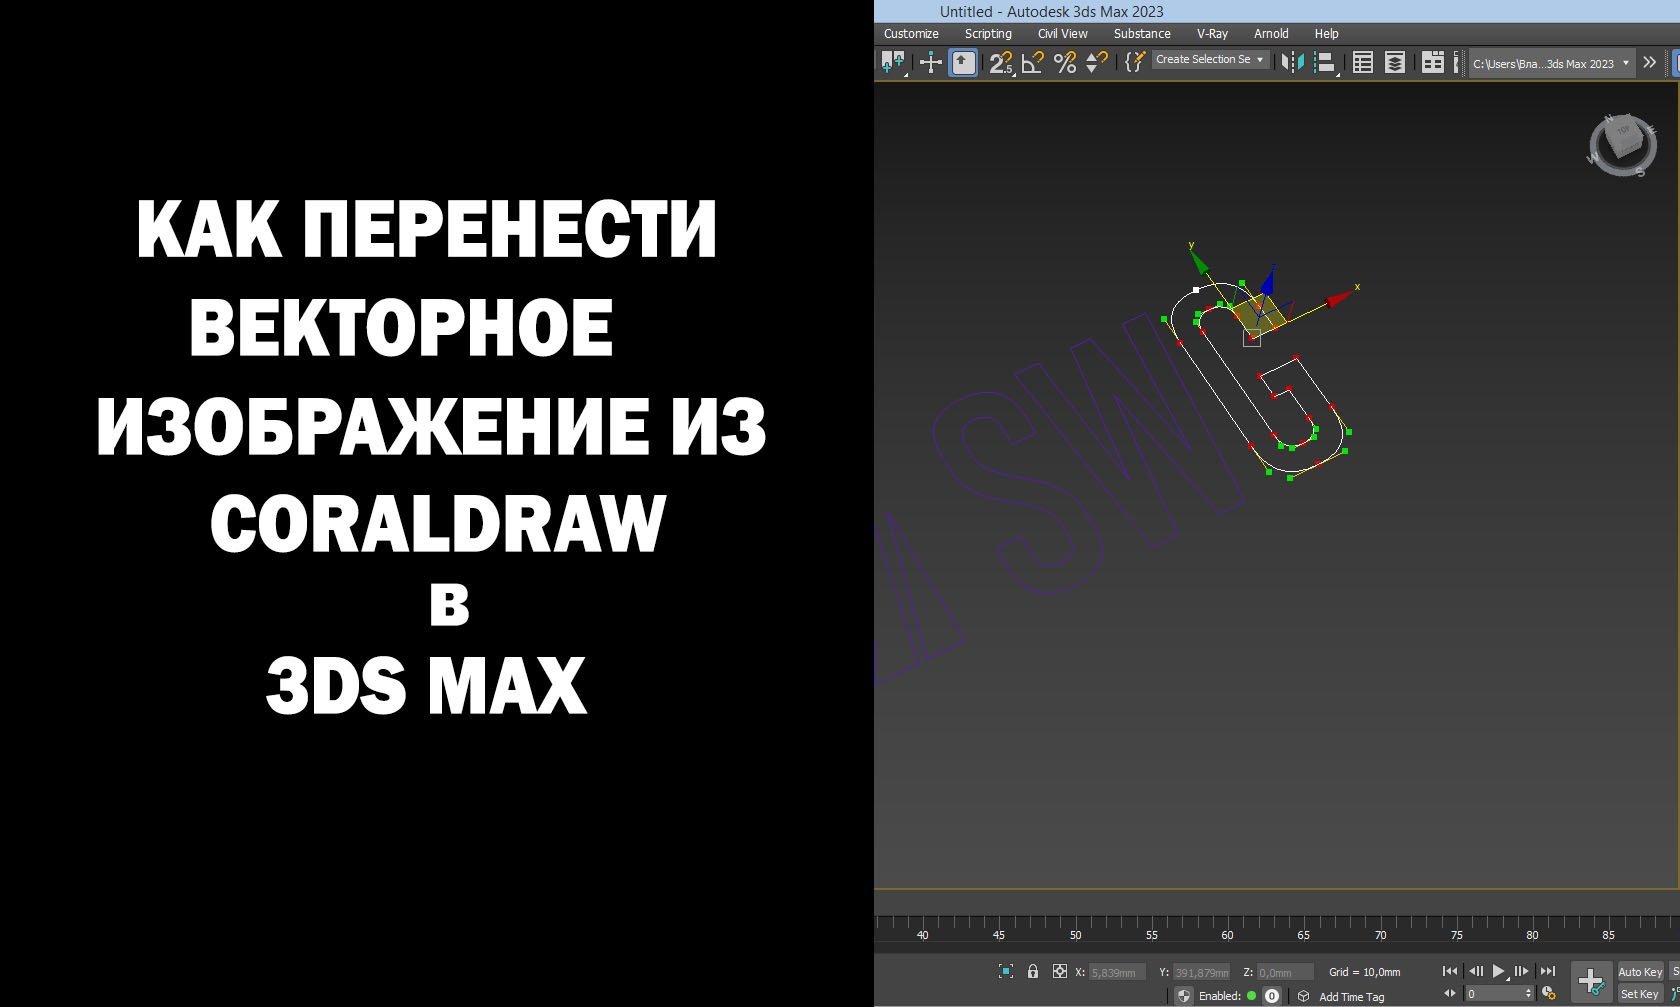Screen dimensions: 1680x1007
Task: Show the Ribbon toggle icon
Action: (1433, 63)
